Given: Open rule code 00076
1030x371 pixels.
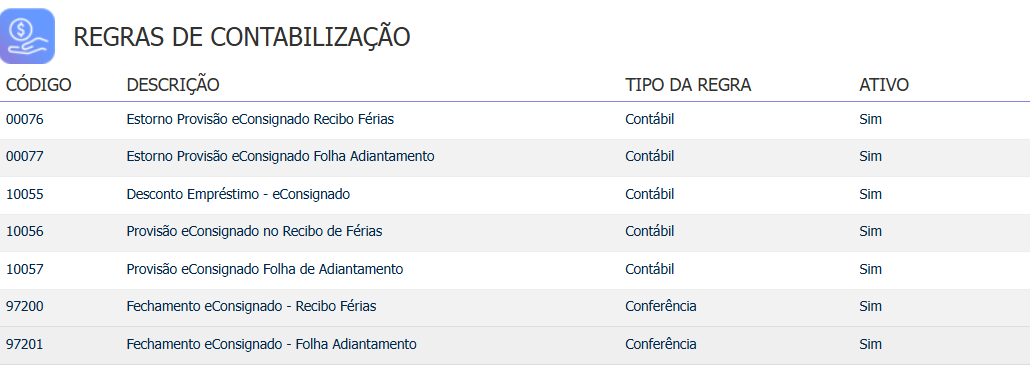Looking at the screenshot, I should tap(24, 120).
